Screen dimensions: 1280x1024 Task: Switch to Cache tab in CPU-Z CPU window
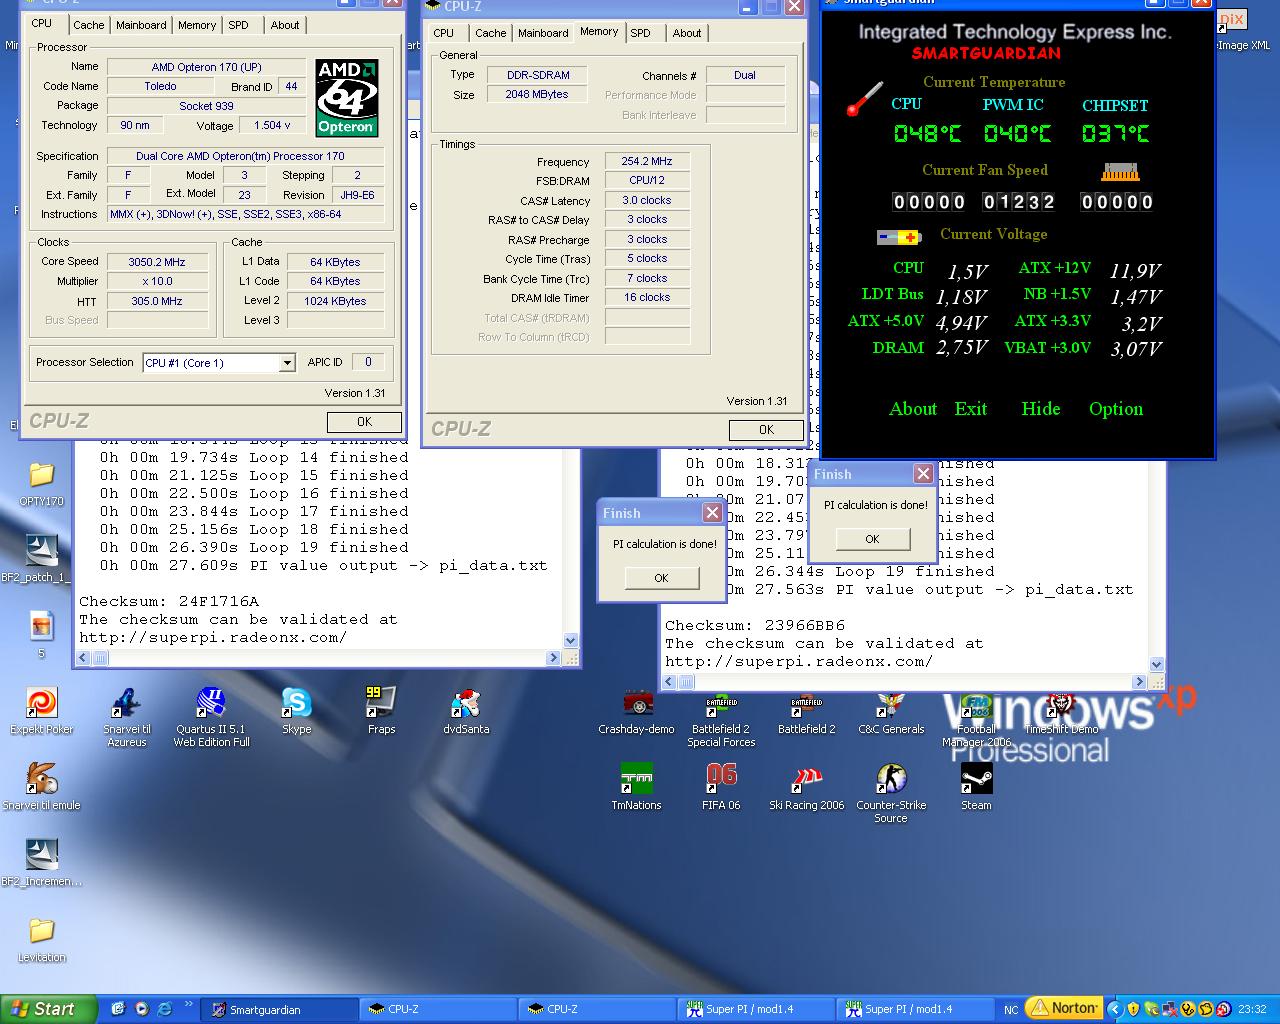tap(88, 25)
